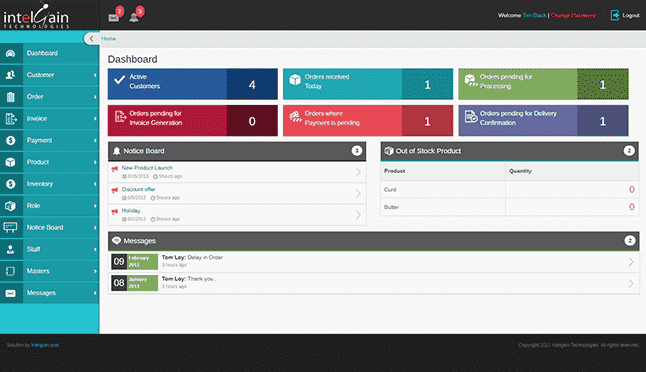Open the notification bell icon in header
This screenshot has width=646, height=372.
pyautogui.click(x=134, y=18)
